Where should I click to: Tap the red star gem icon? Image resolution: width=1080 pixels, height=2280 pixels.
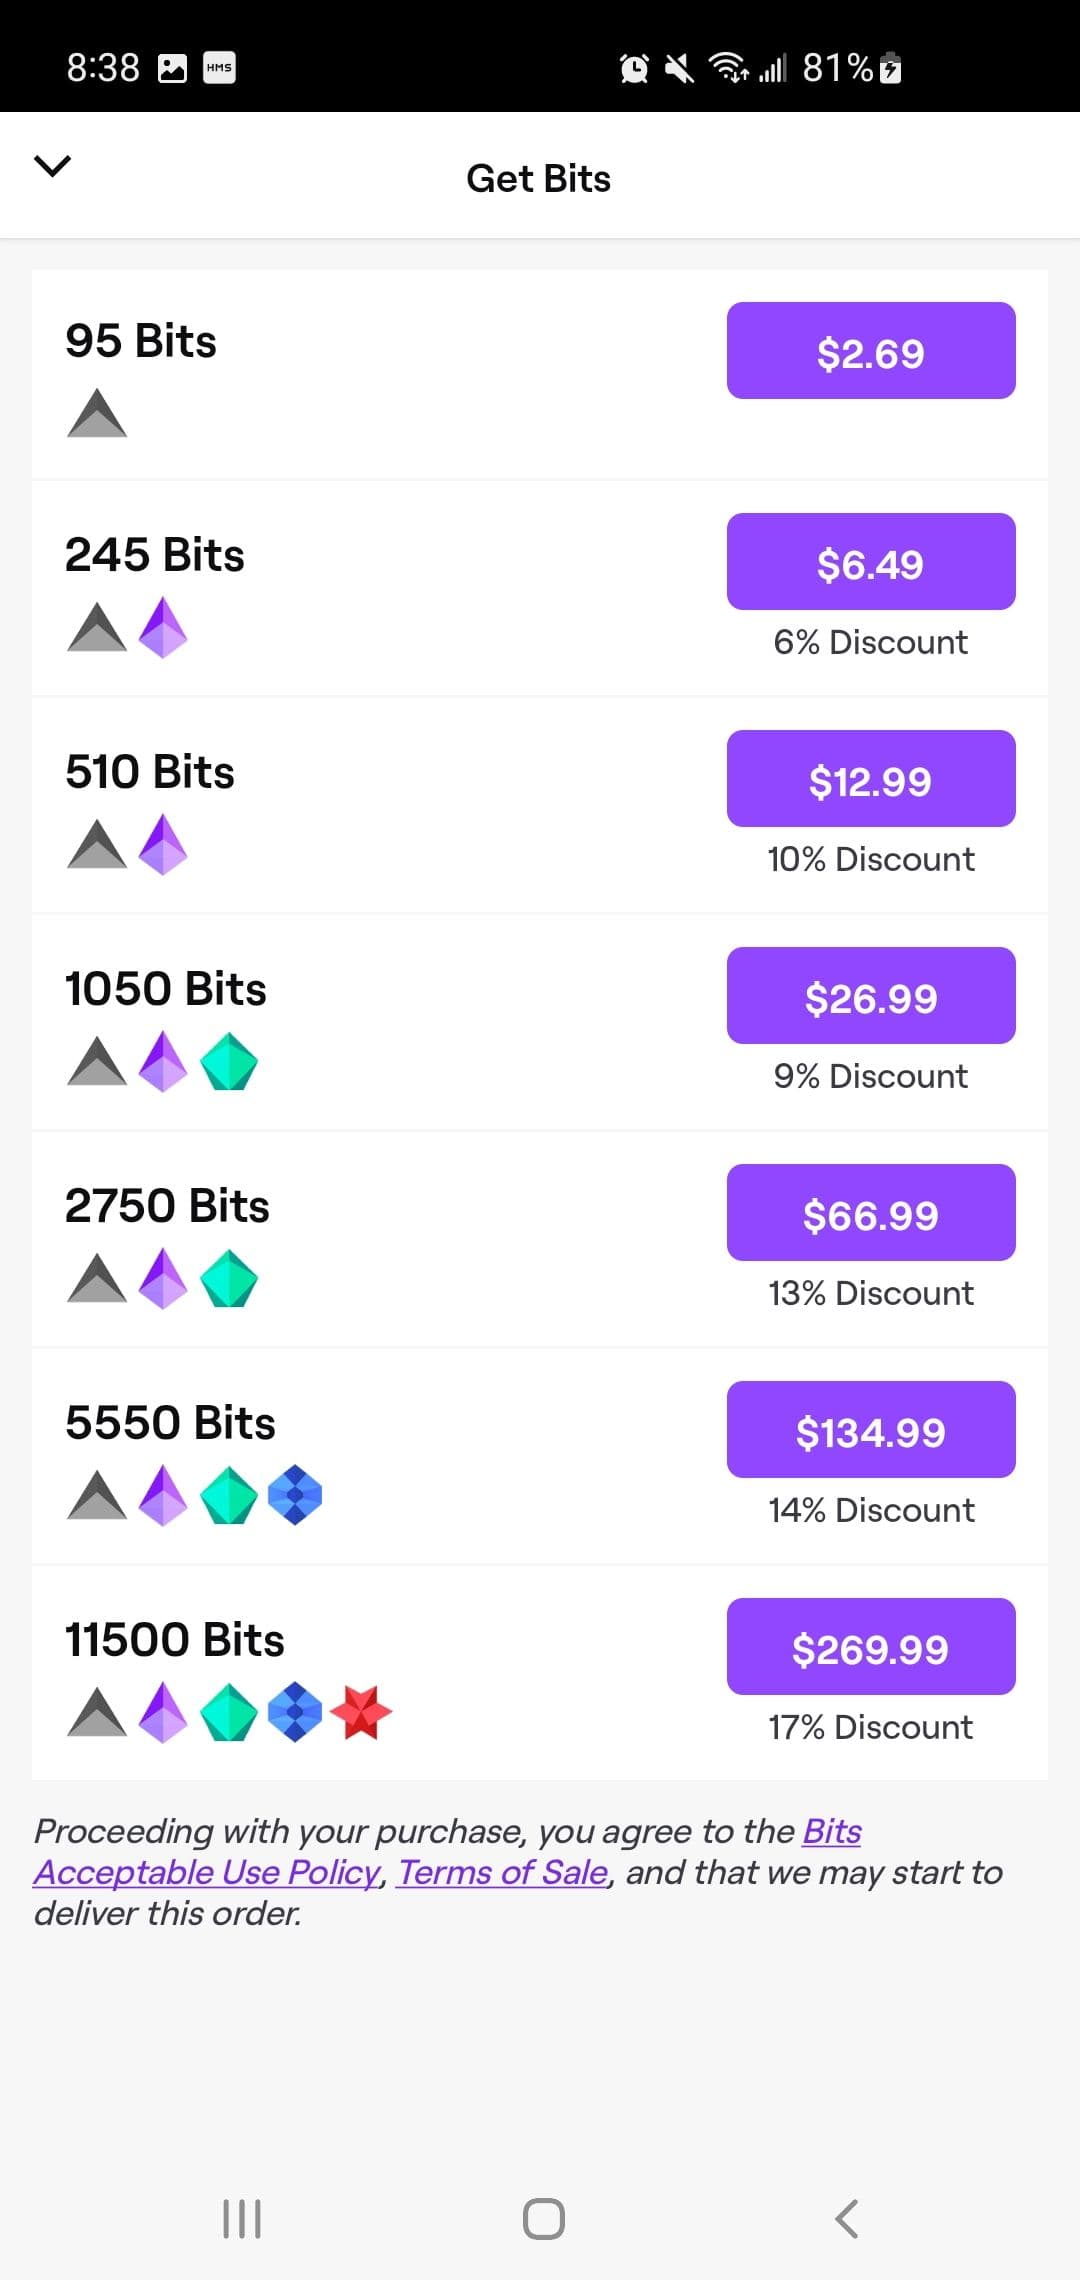point(361,1712)
